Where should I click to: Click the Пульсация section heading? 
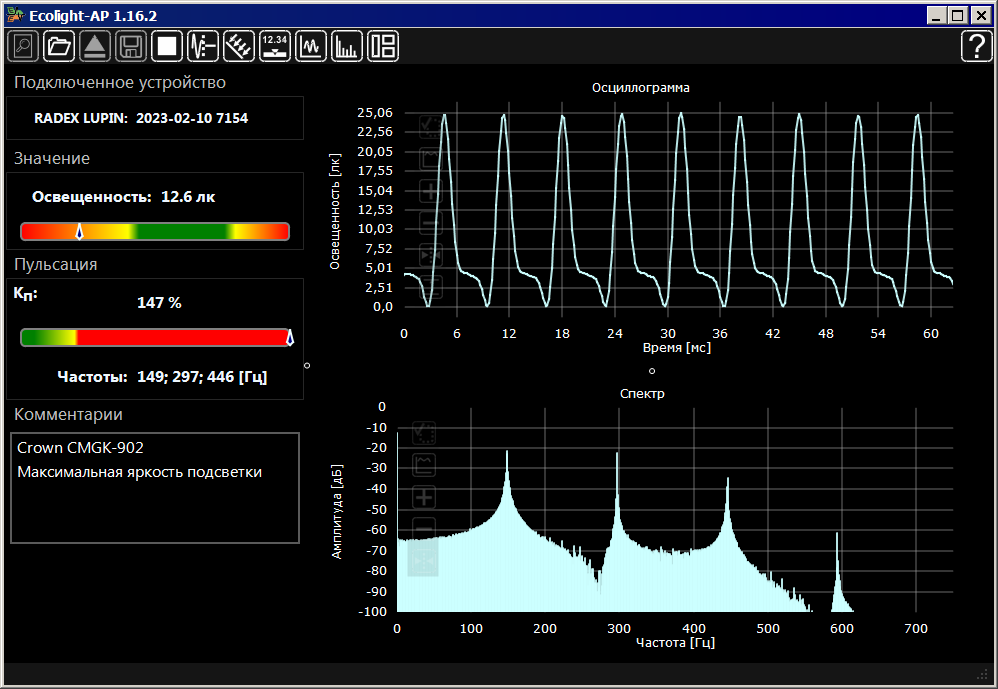(x=55, y=265)
